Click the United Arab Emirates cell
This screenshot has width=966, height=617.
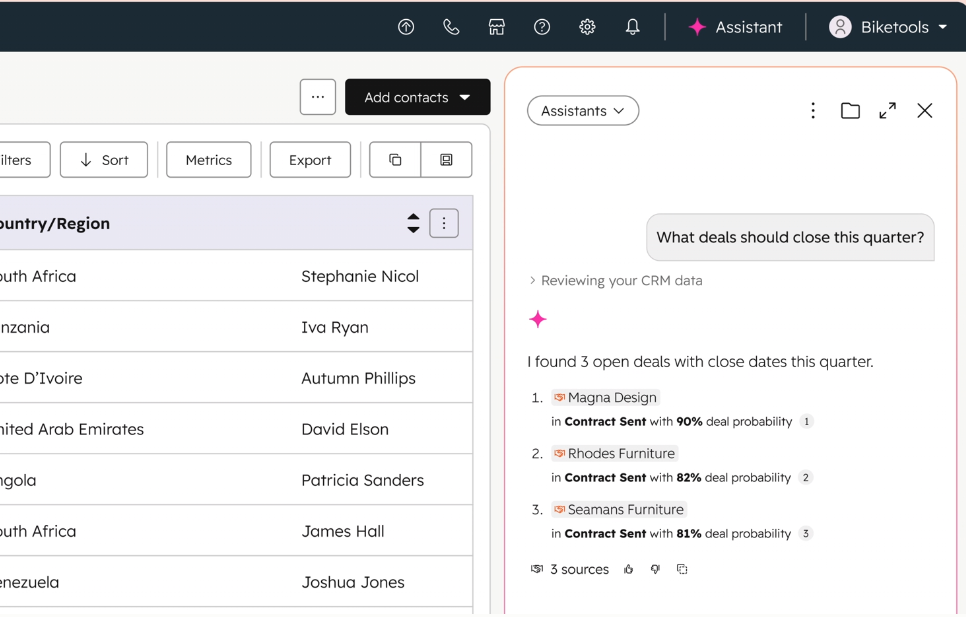(72, 430)
